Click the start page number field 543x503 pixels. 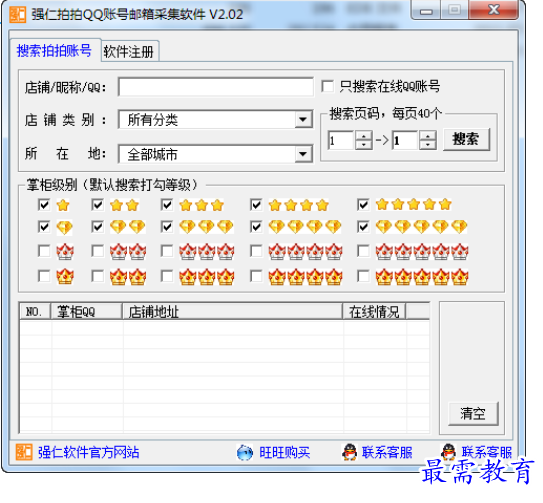click(x=341, y=140)
